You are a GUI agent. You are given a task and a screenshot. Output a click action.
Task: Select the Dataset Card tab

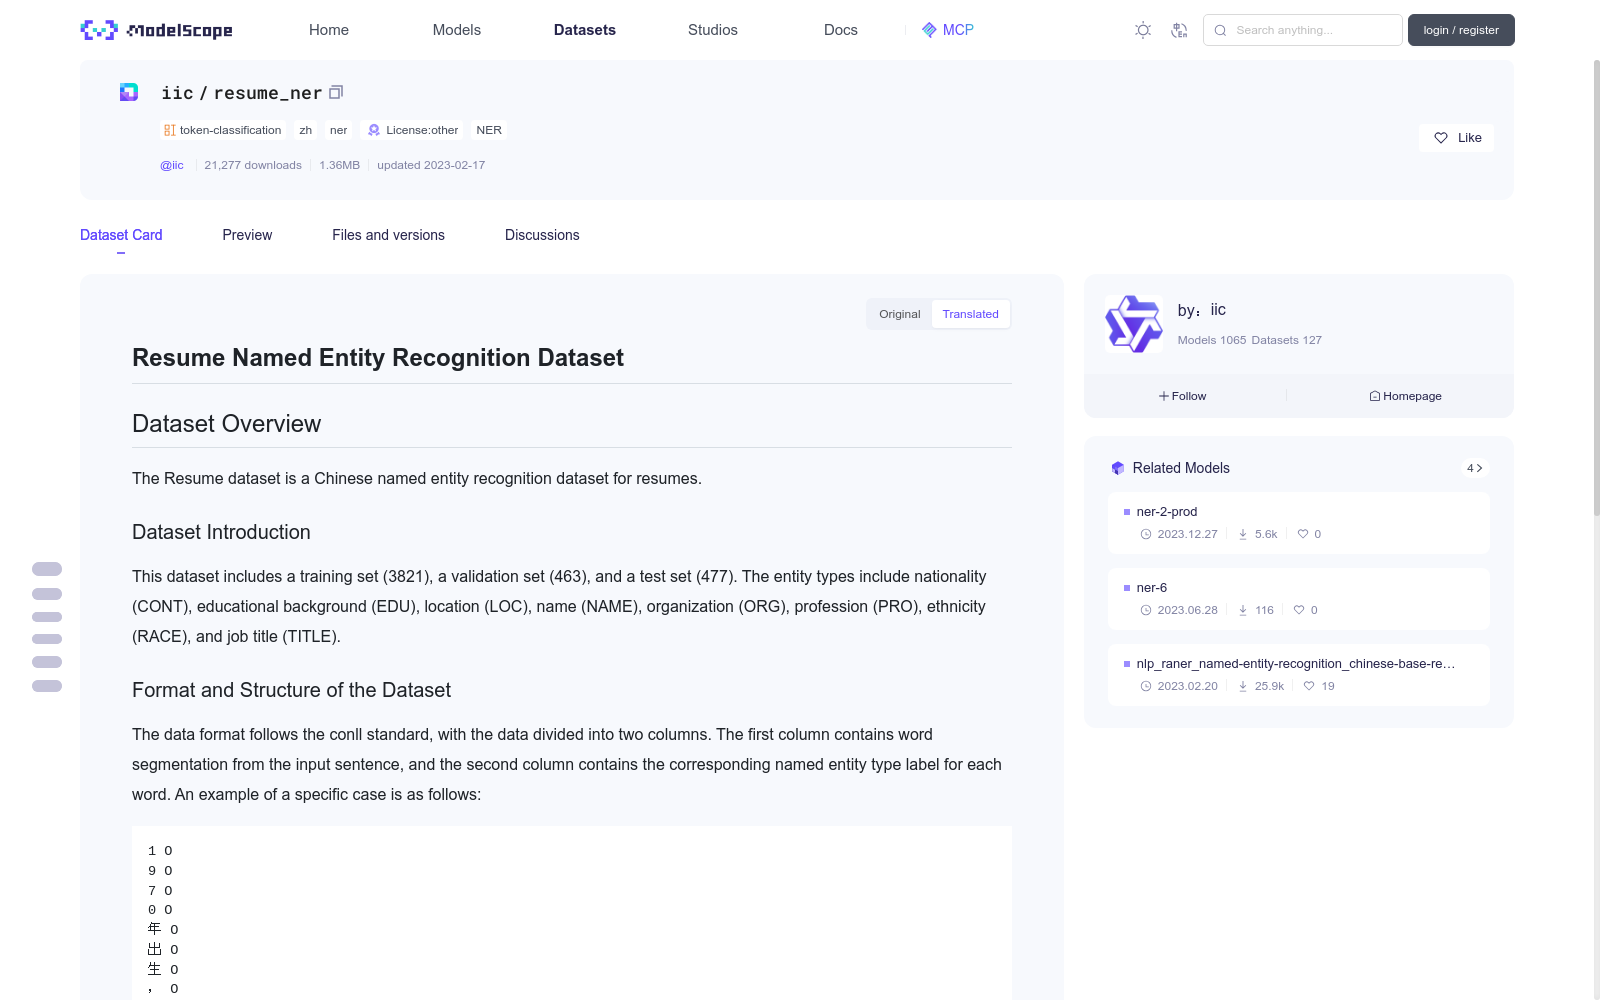121,235
